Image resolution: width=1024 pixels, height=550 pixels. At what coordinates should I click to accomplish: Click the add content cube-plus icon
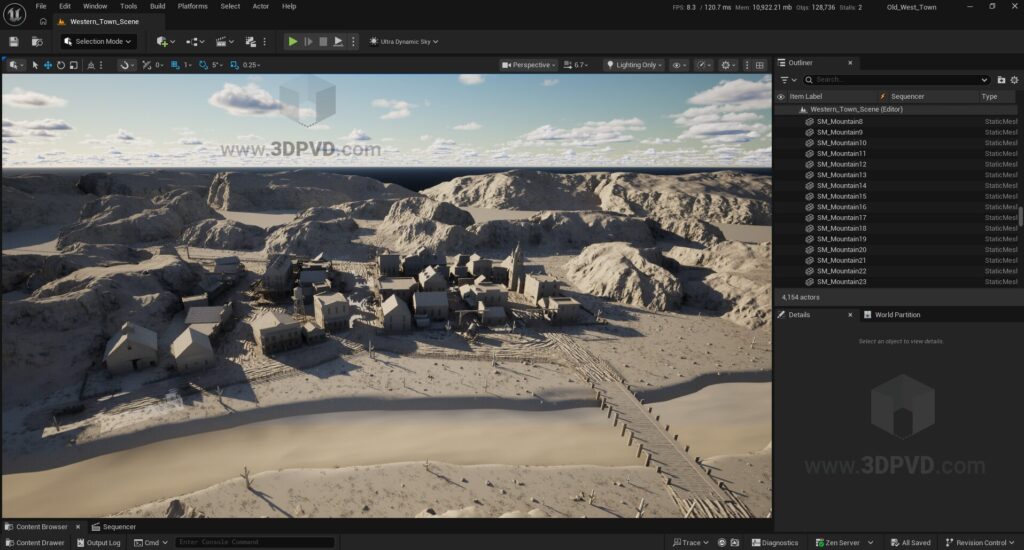[163, 41]
